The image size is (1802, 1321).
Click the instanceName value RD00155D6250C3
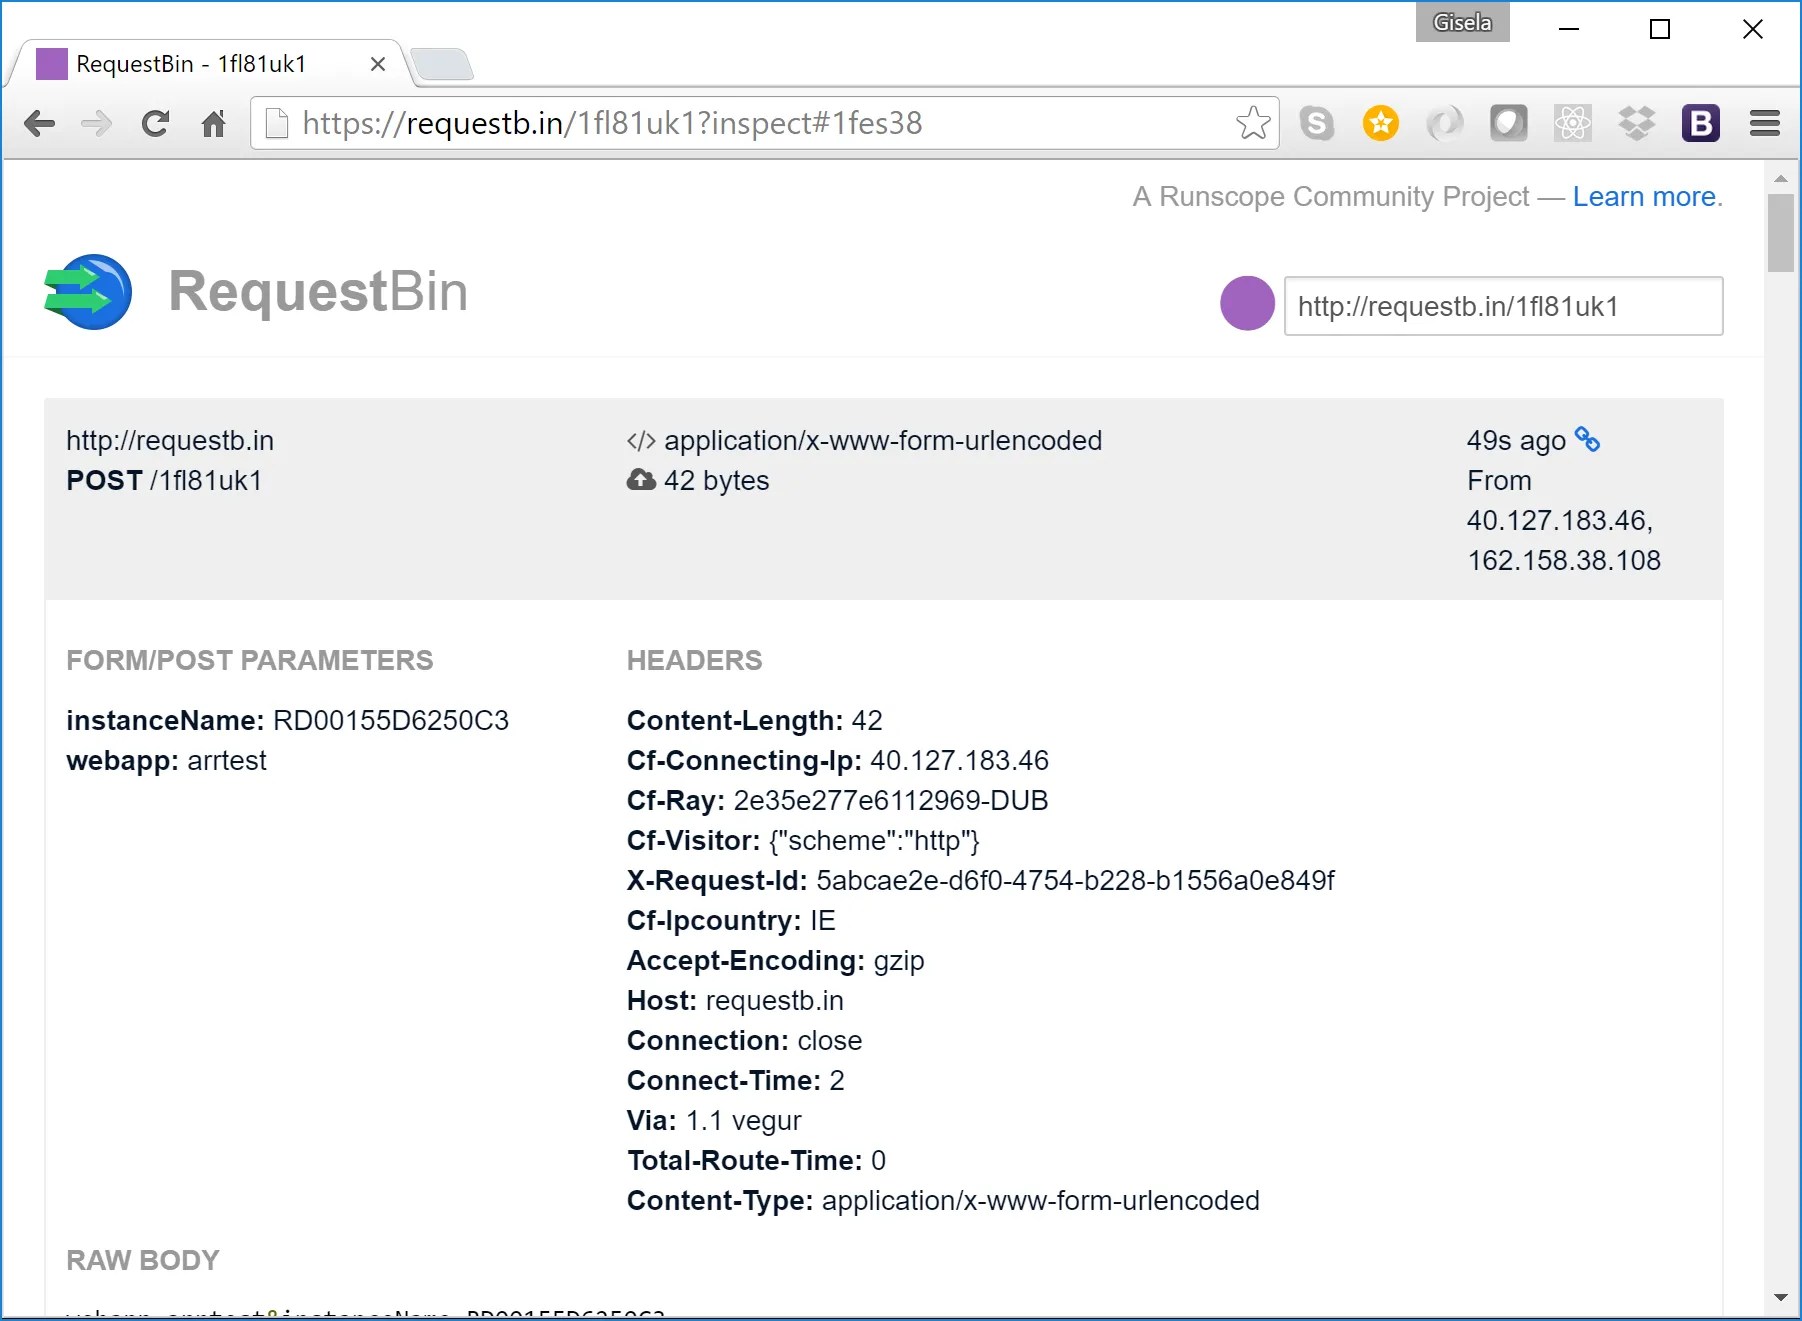coord(391,721)
